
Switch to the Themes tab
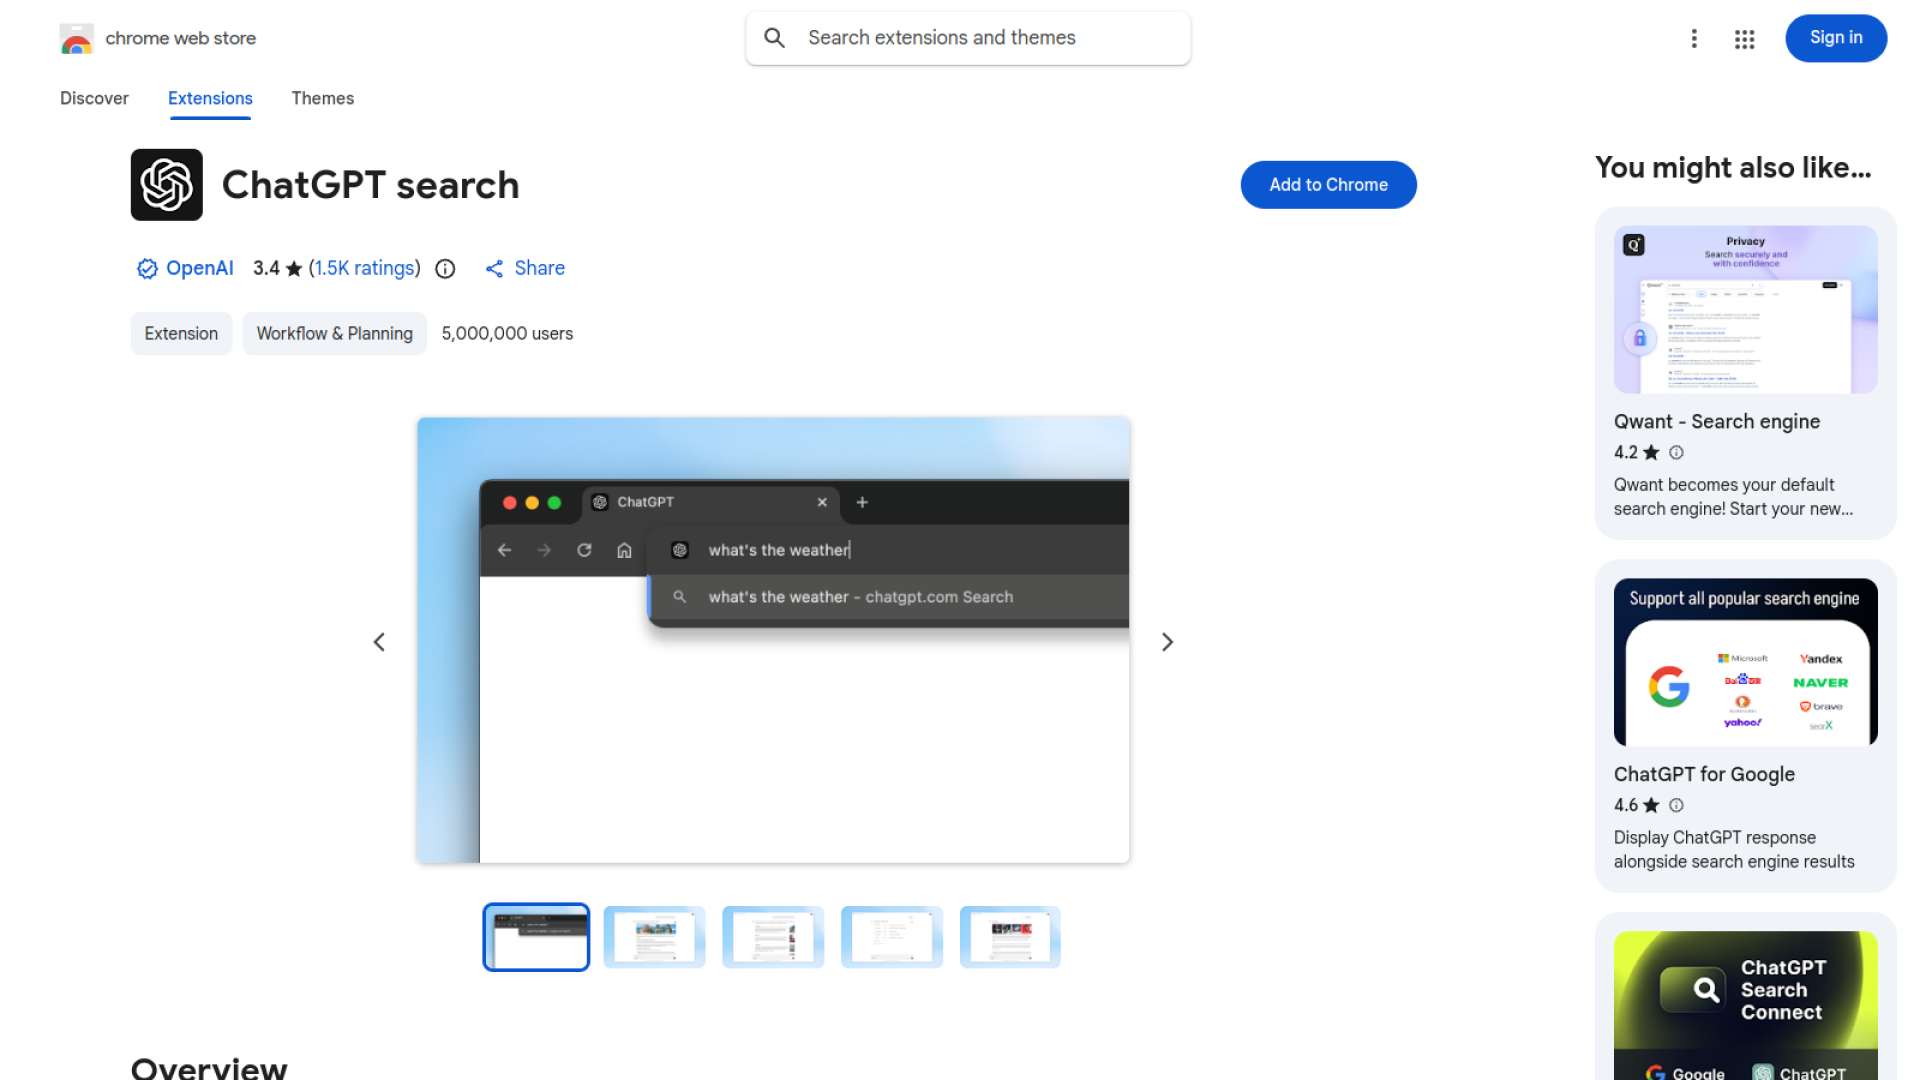click(x=322, y=98)
